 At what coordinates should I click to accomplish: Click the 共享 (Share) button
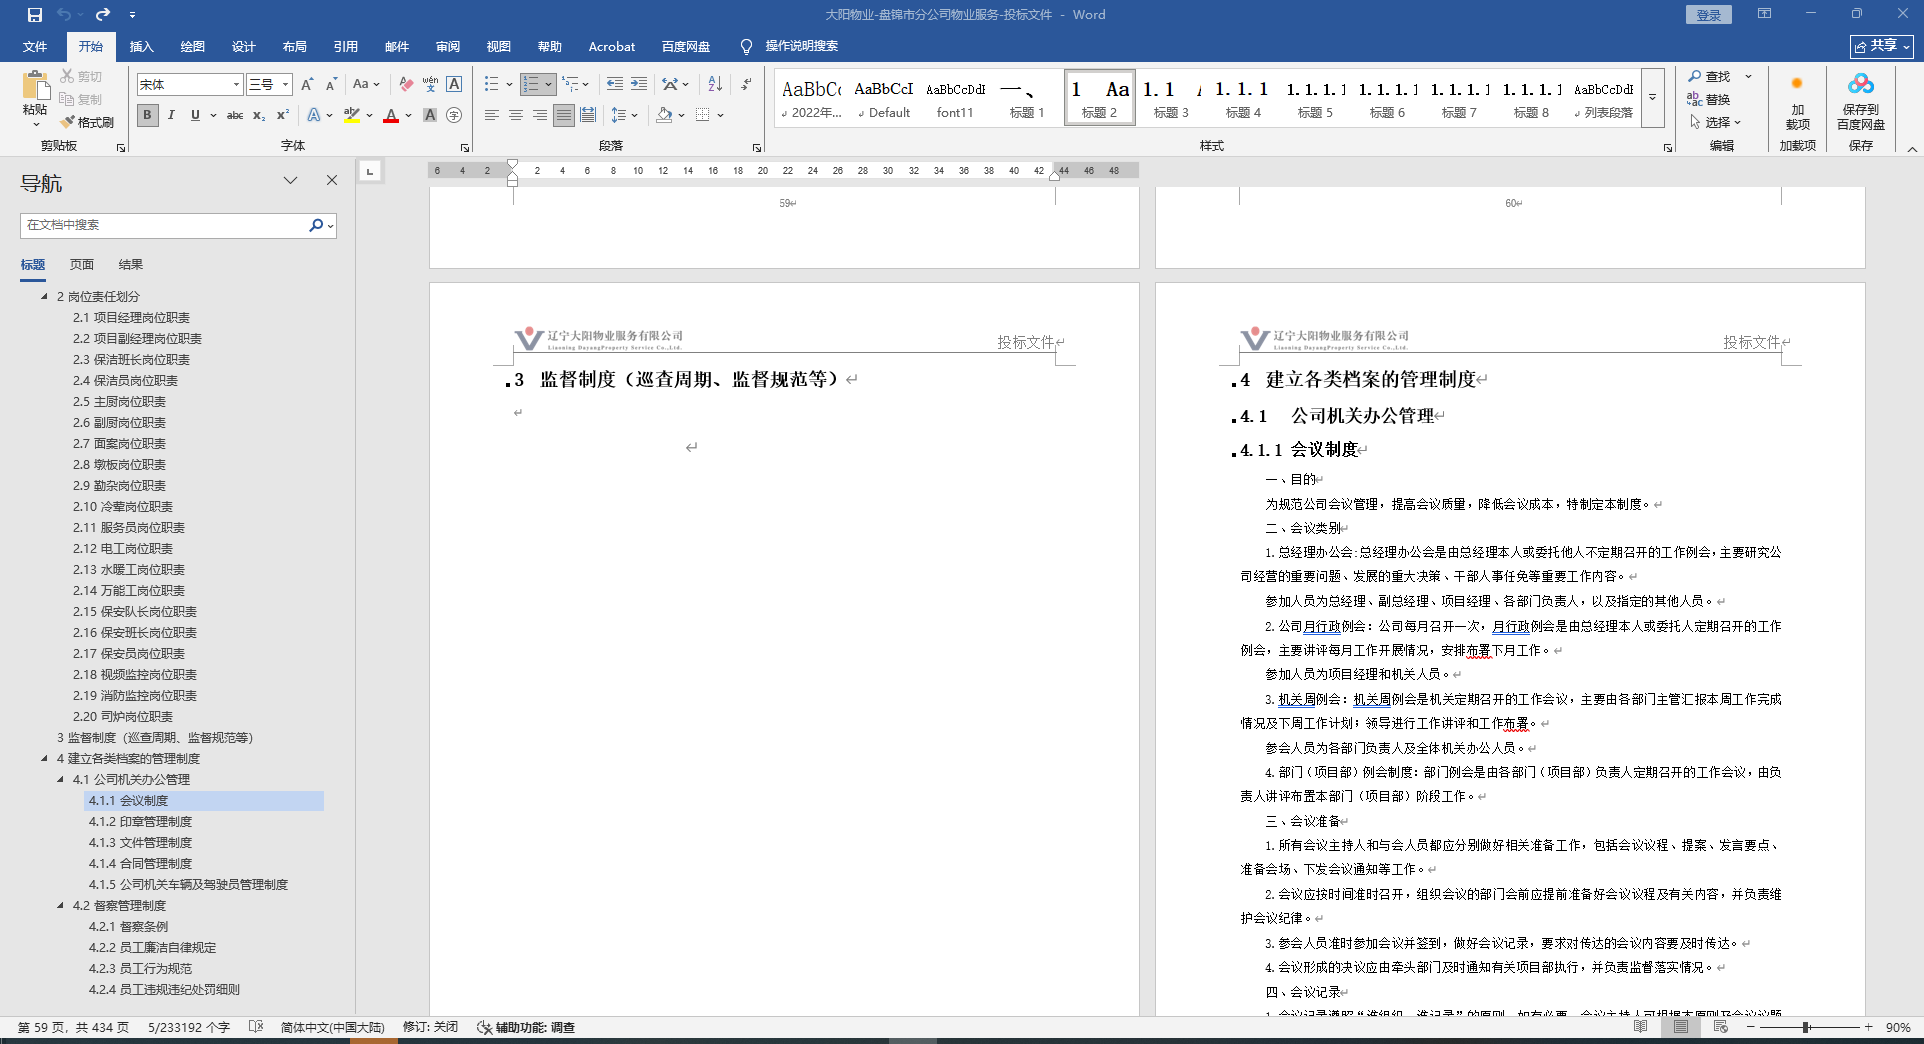[x=1882, y=46]
